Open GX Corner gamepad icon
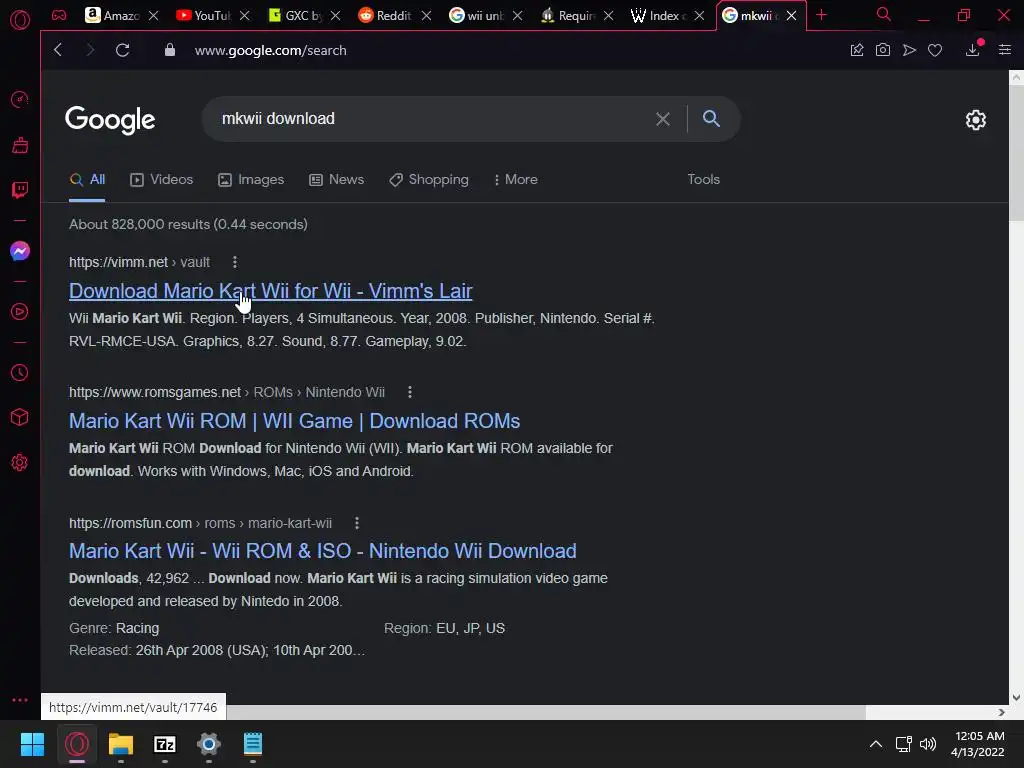 pyautogui.click(x=59, y=15)
